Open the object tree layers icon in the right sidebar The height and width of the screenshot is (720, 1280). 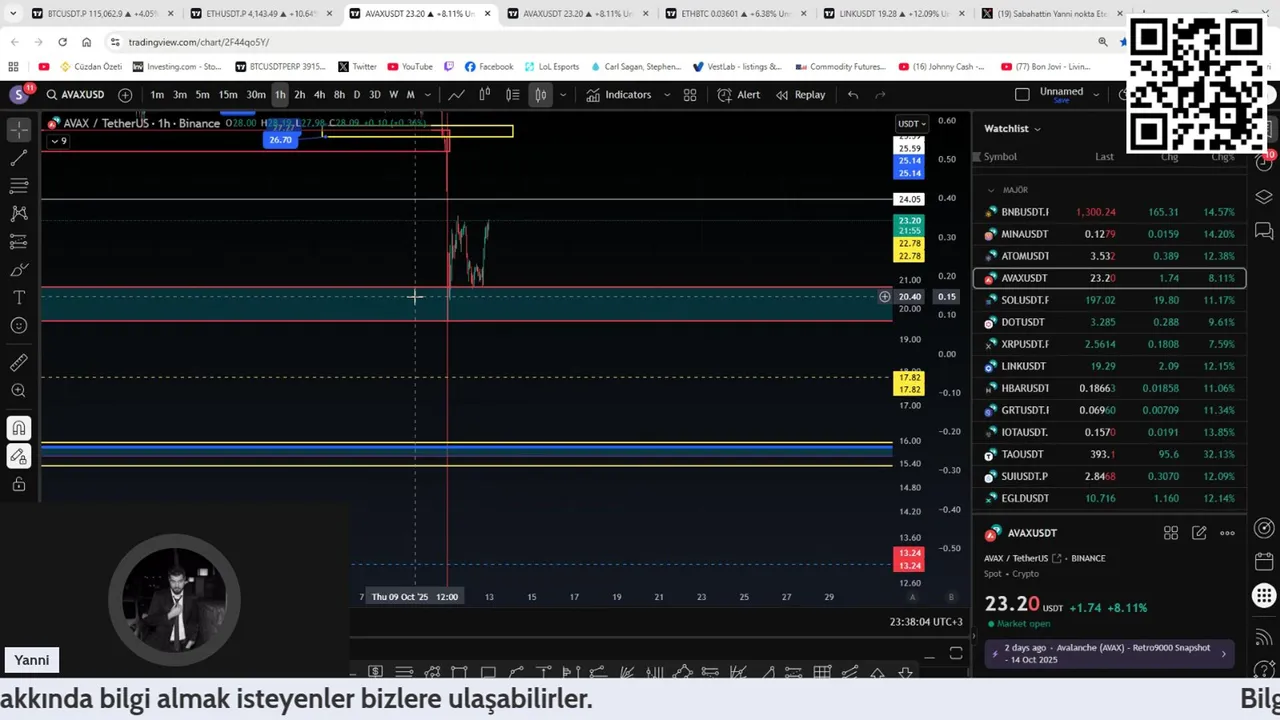[1264, 197]
